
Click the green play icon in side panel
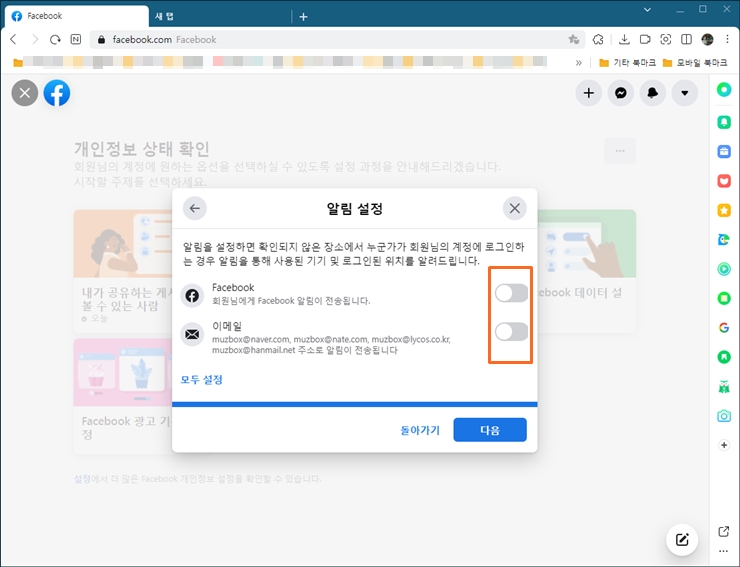(x=724, y=269)
